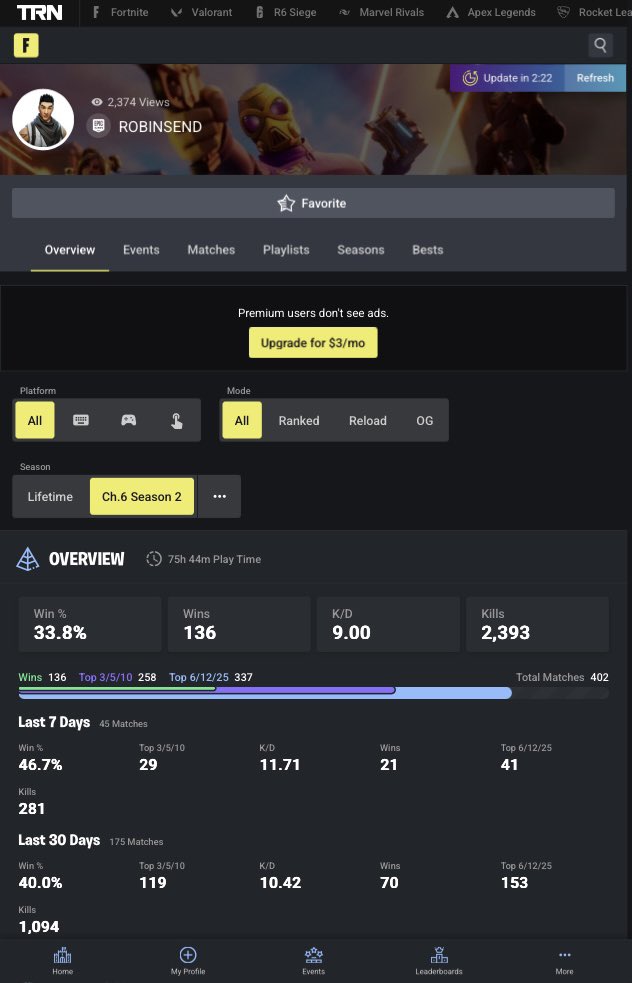
Task: Click the K/D 9.00 stat card
Action: 388,624
